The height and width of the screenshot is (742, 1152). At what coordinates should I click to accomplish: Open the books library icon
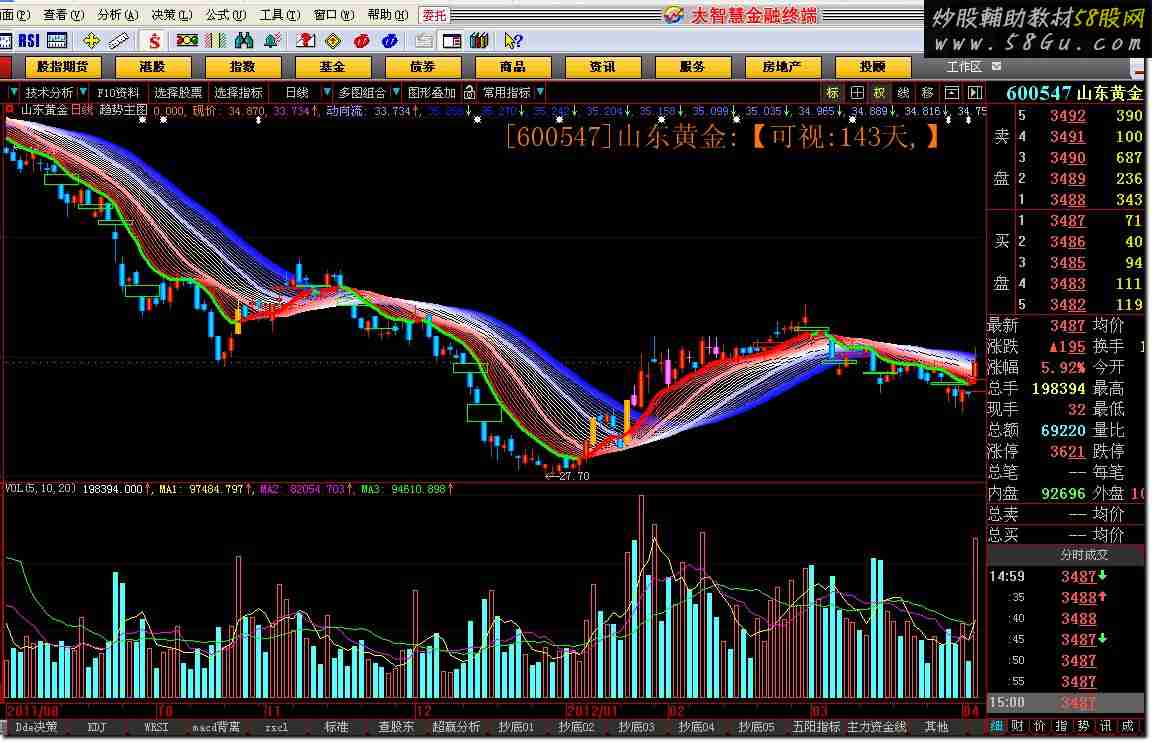pyautogui.click(x=479, y=40)
